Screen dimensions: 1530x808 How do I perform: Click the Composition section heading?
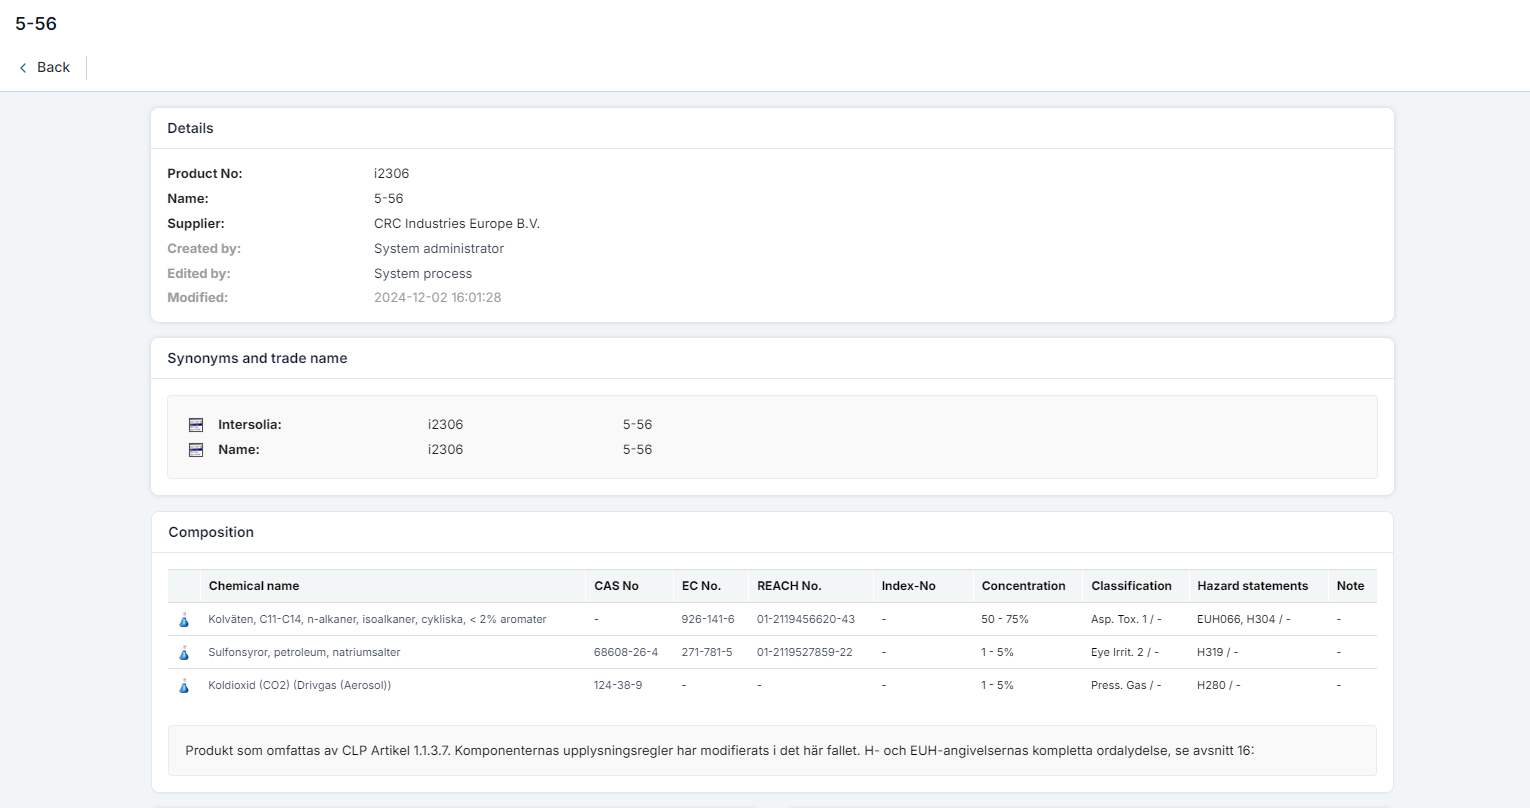211,532
